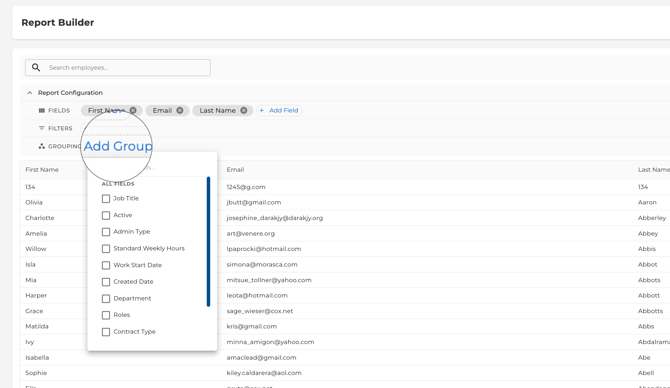Select the email lpaprocki@hotmail.com

(x=264, y=249)
